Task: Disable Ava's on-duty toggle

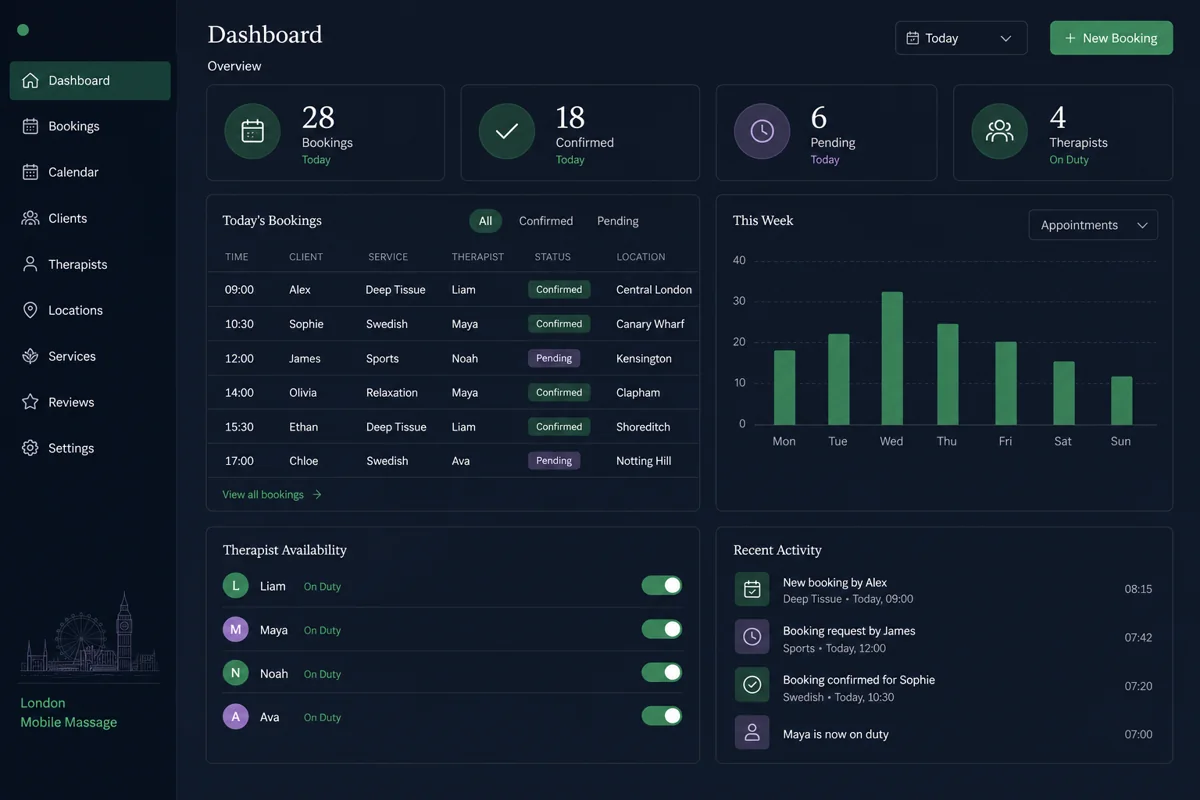Action: coord(662,716)
